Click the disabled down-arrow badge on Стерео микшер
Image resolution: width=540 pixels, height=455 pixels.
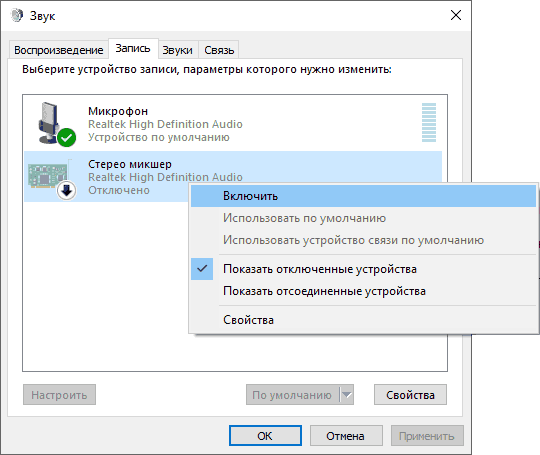tap(66, 190)
